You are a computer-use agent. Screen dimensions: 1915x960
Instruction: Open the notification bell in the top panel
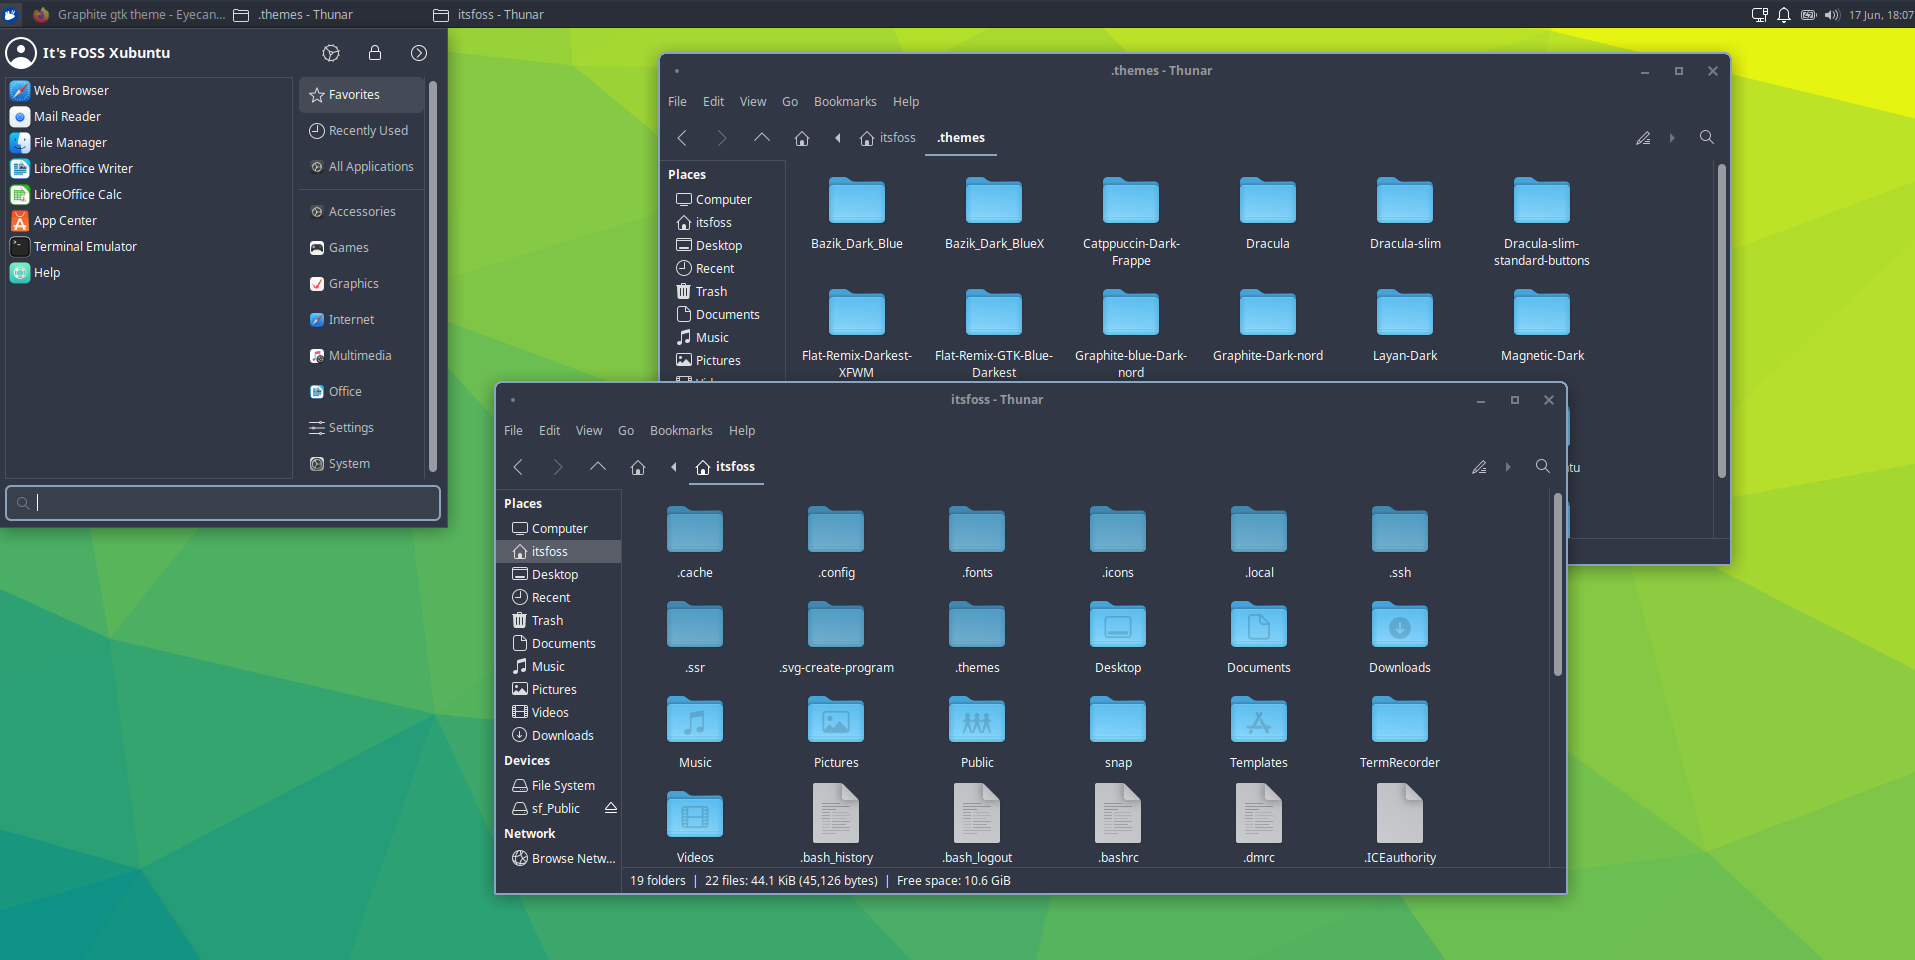1784,15
